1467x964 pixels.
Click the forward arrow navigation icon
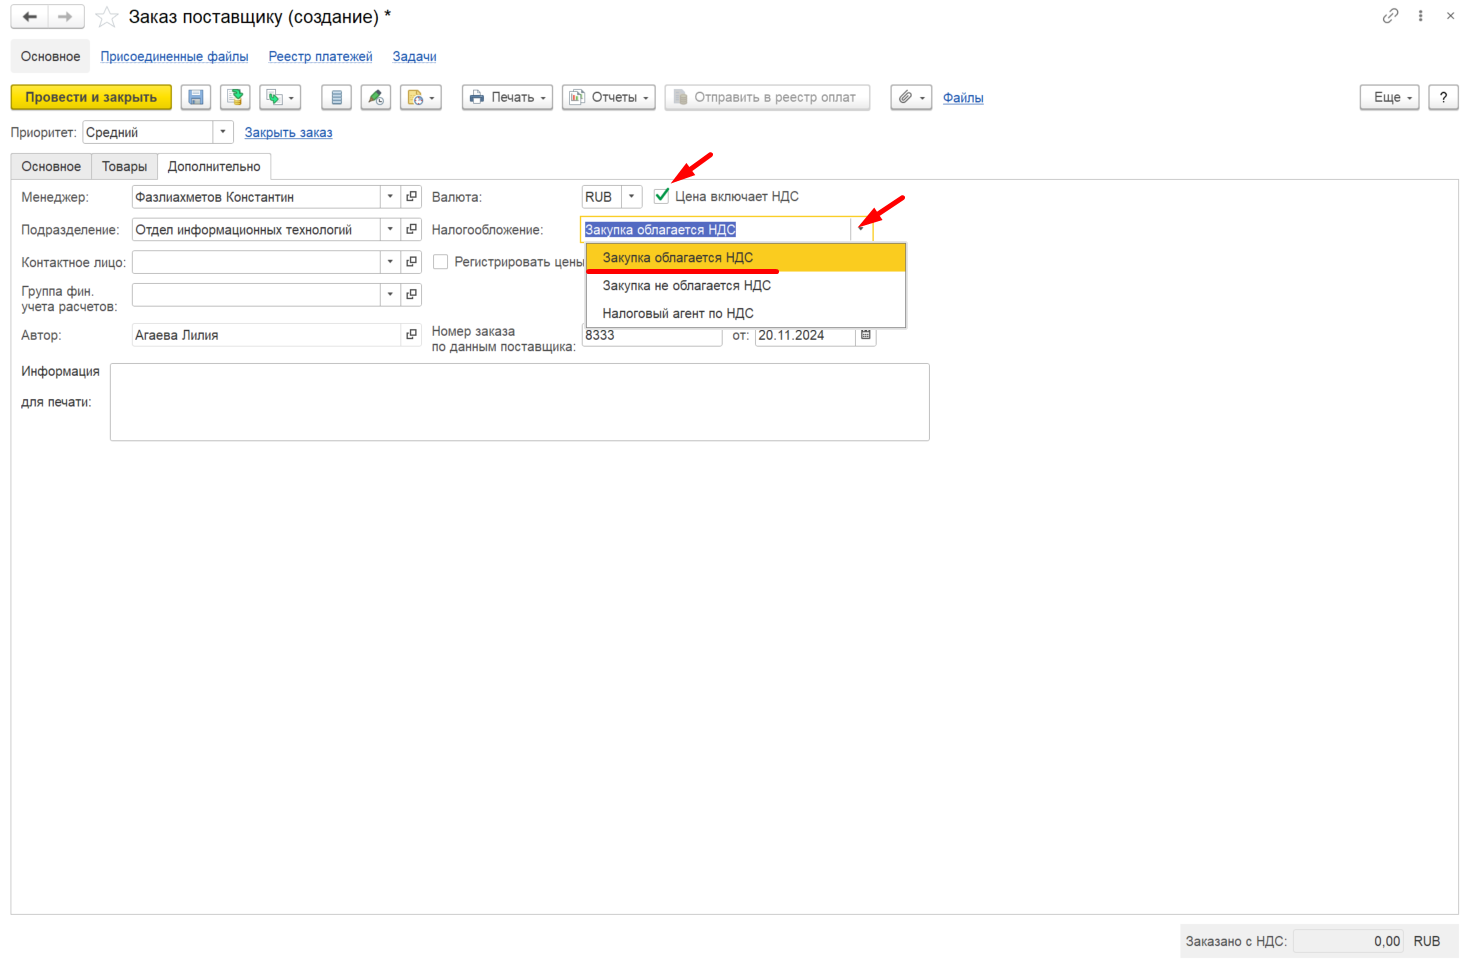[x=65, y=17]
